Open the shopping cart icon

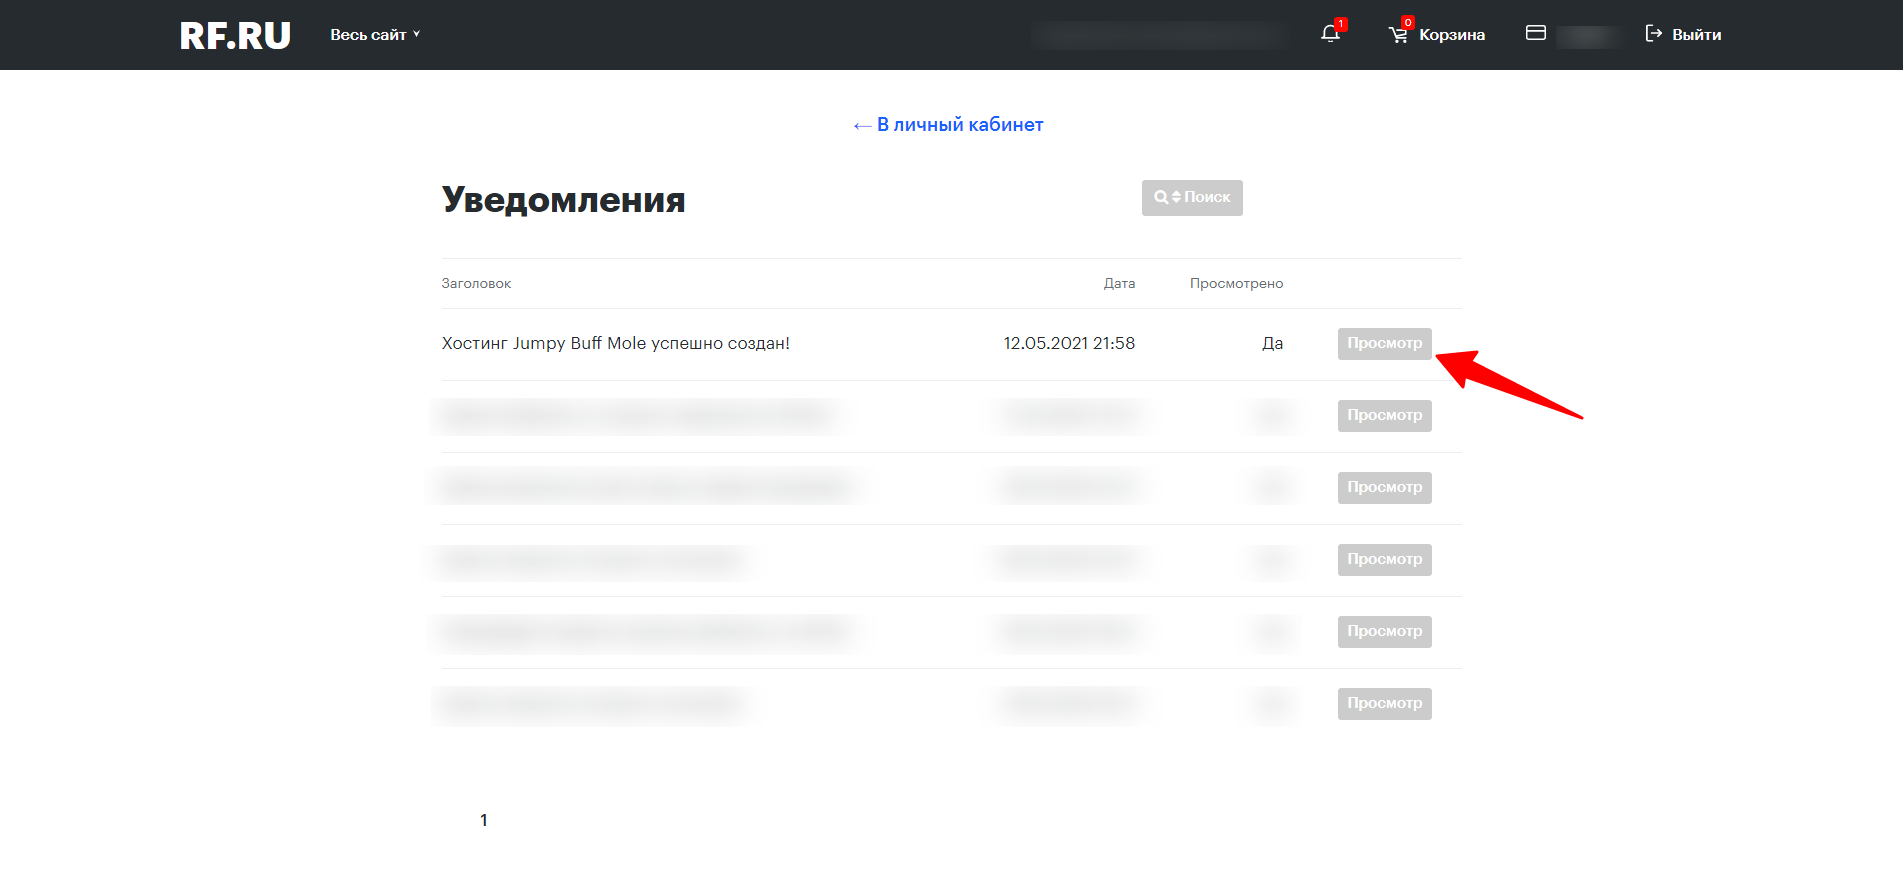click(1398, 35)
